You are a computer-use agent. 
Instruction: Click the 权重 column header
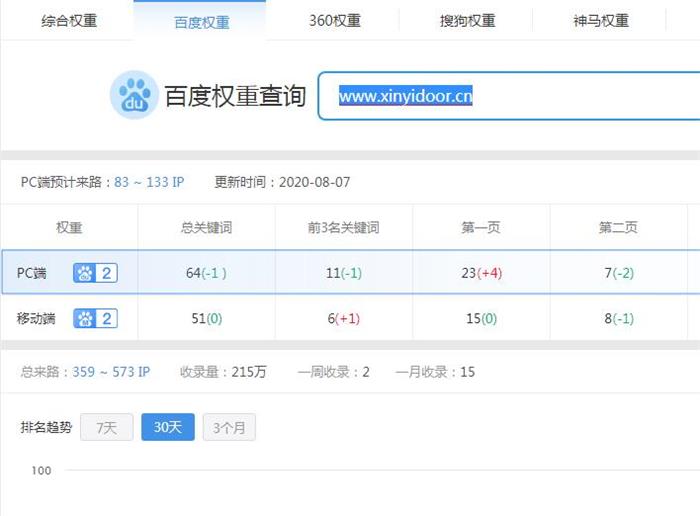point(69,228)
